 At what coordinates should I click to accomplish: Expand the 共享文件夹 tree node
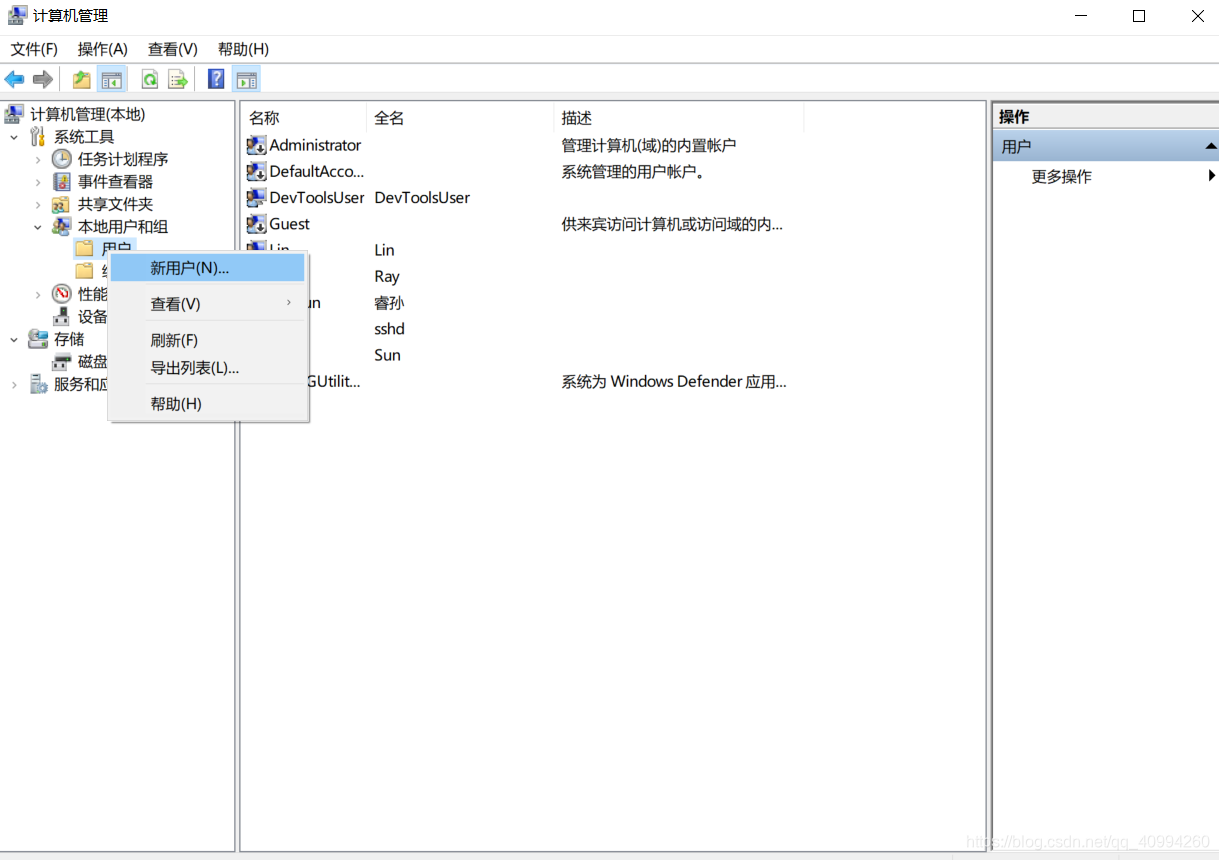[38, 204]
